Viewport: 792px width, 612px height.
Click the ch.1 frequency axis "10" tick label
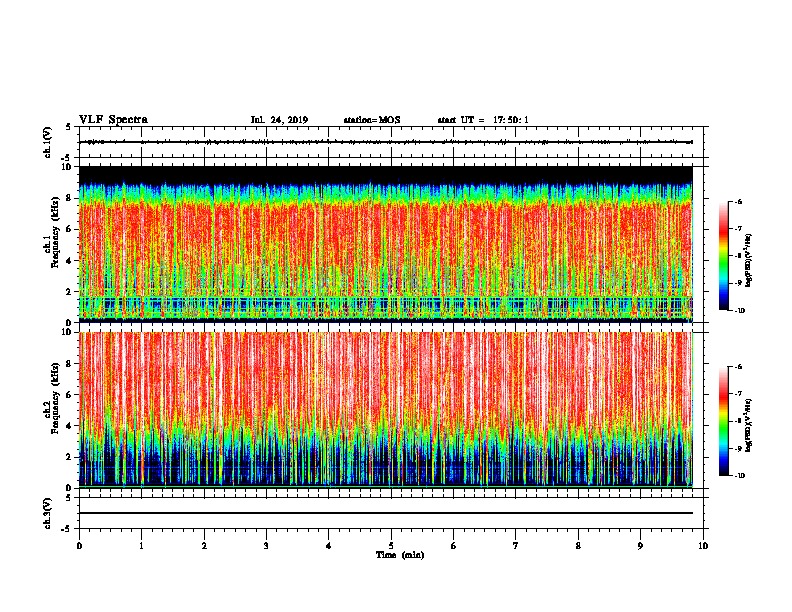click(66, 167)
